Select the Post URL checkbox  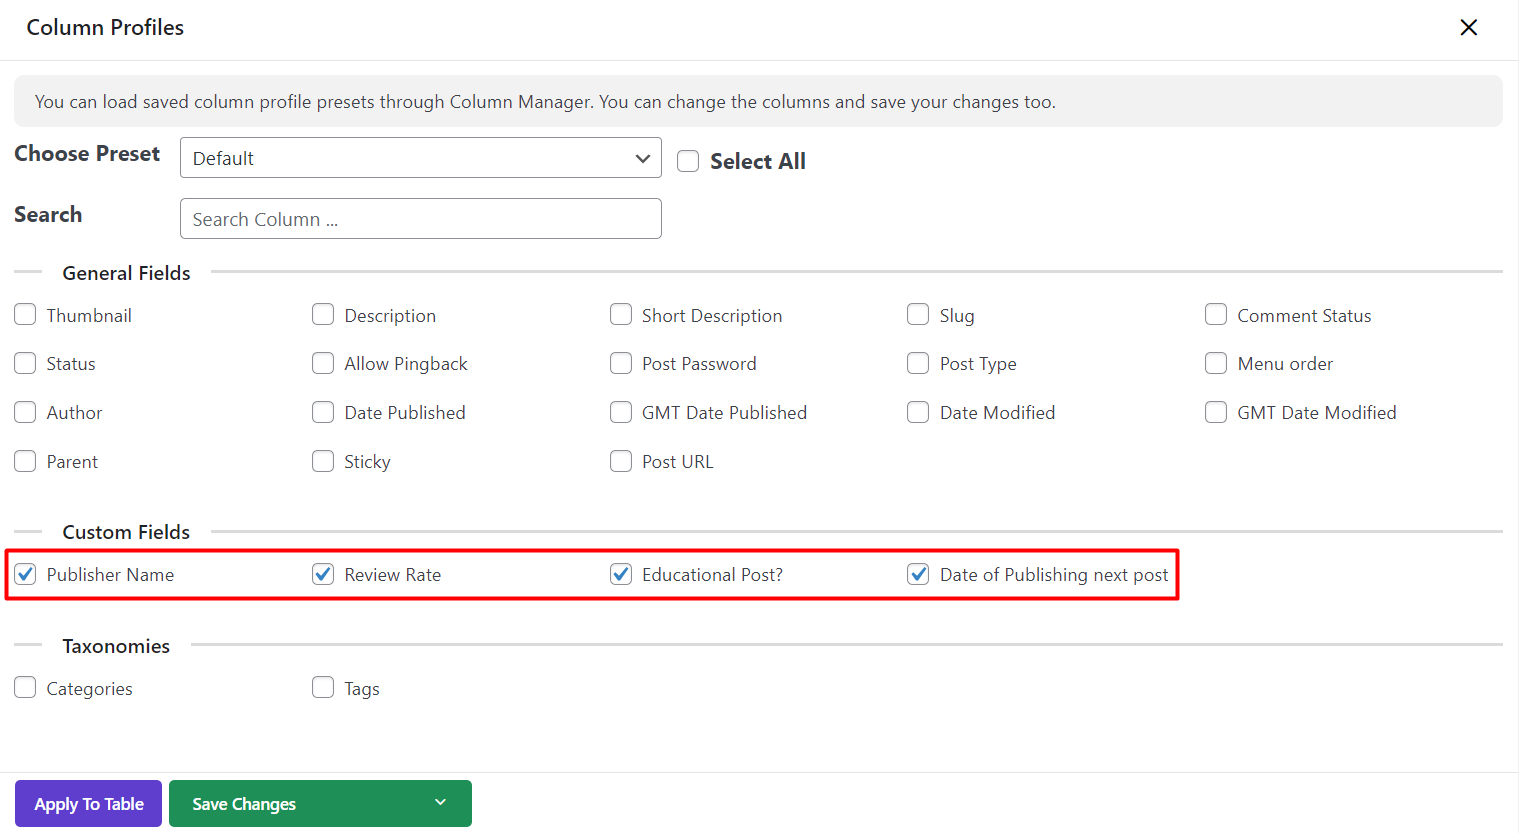point(621,461)
